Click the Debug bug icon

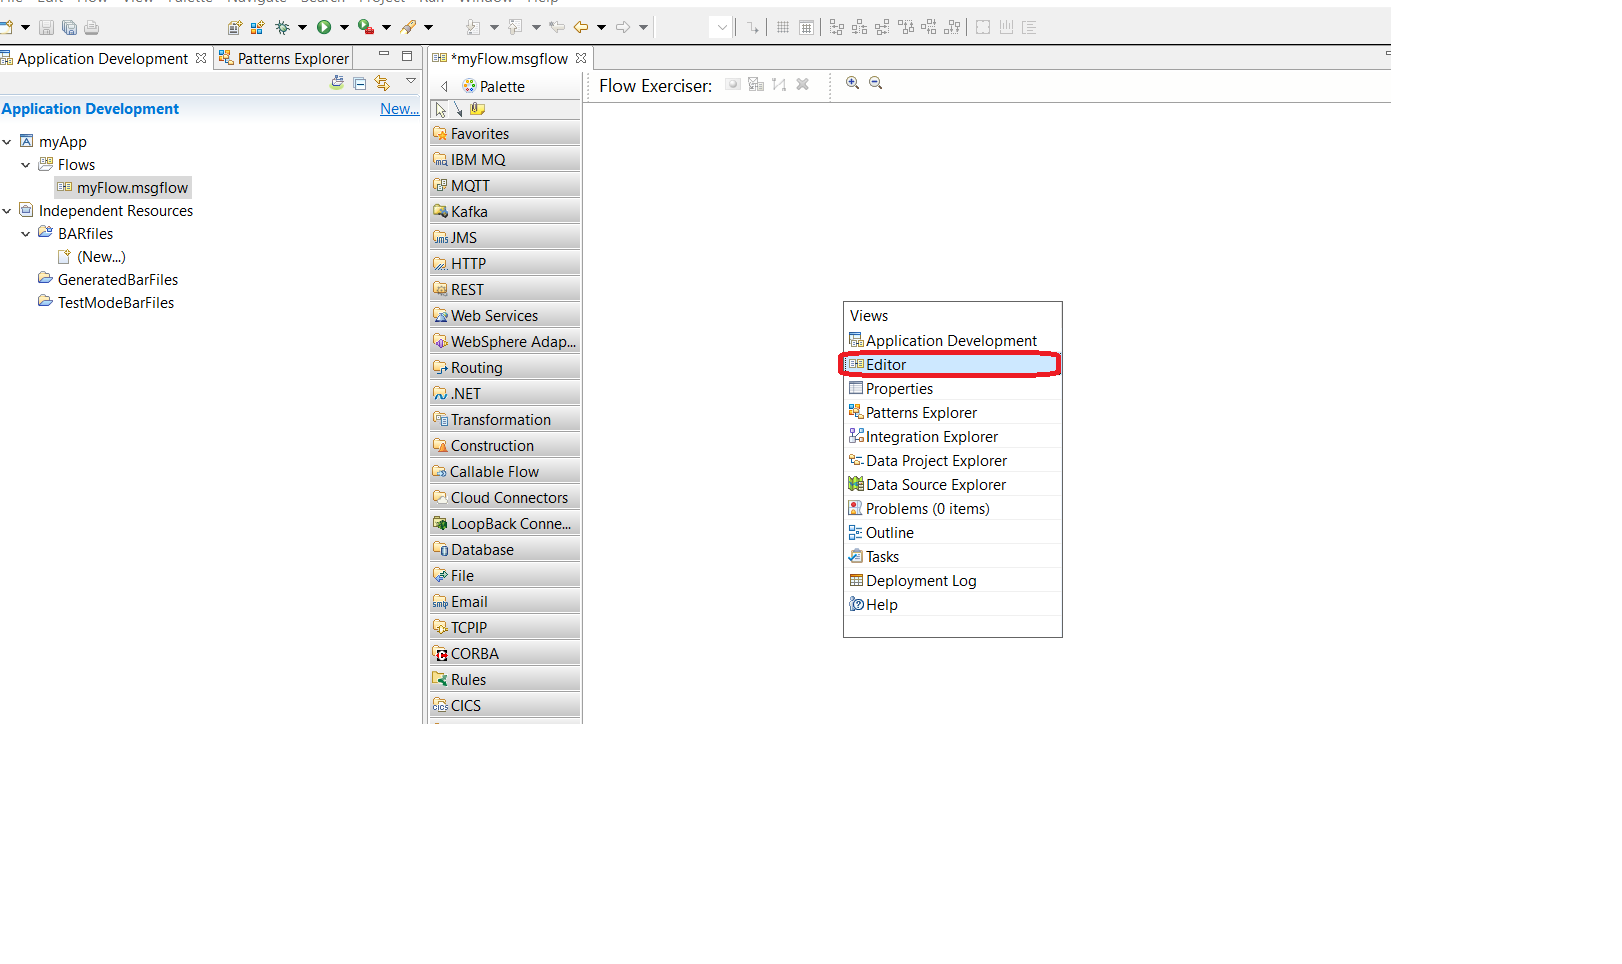(283, 27)
